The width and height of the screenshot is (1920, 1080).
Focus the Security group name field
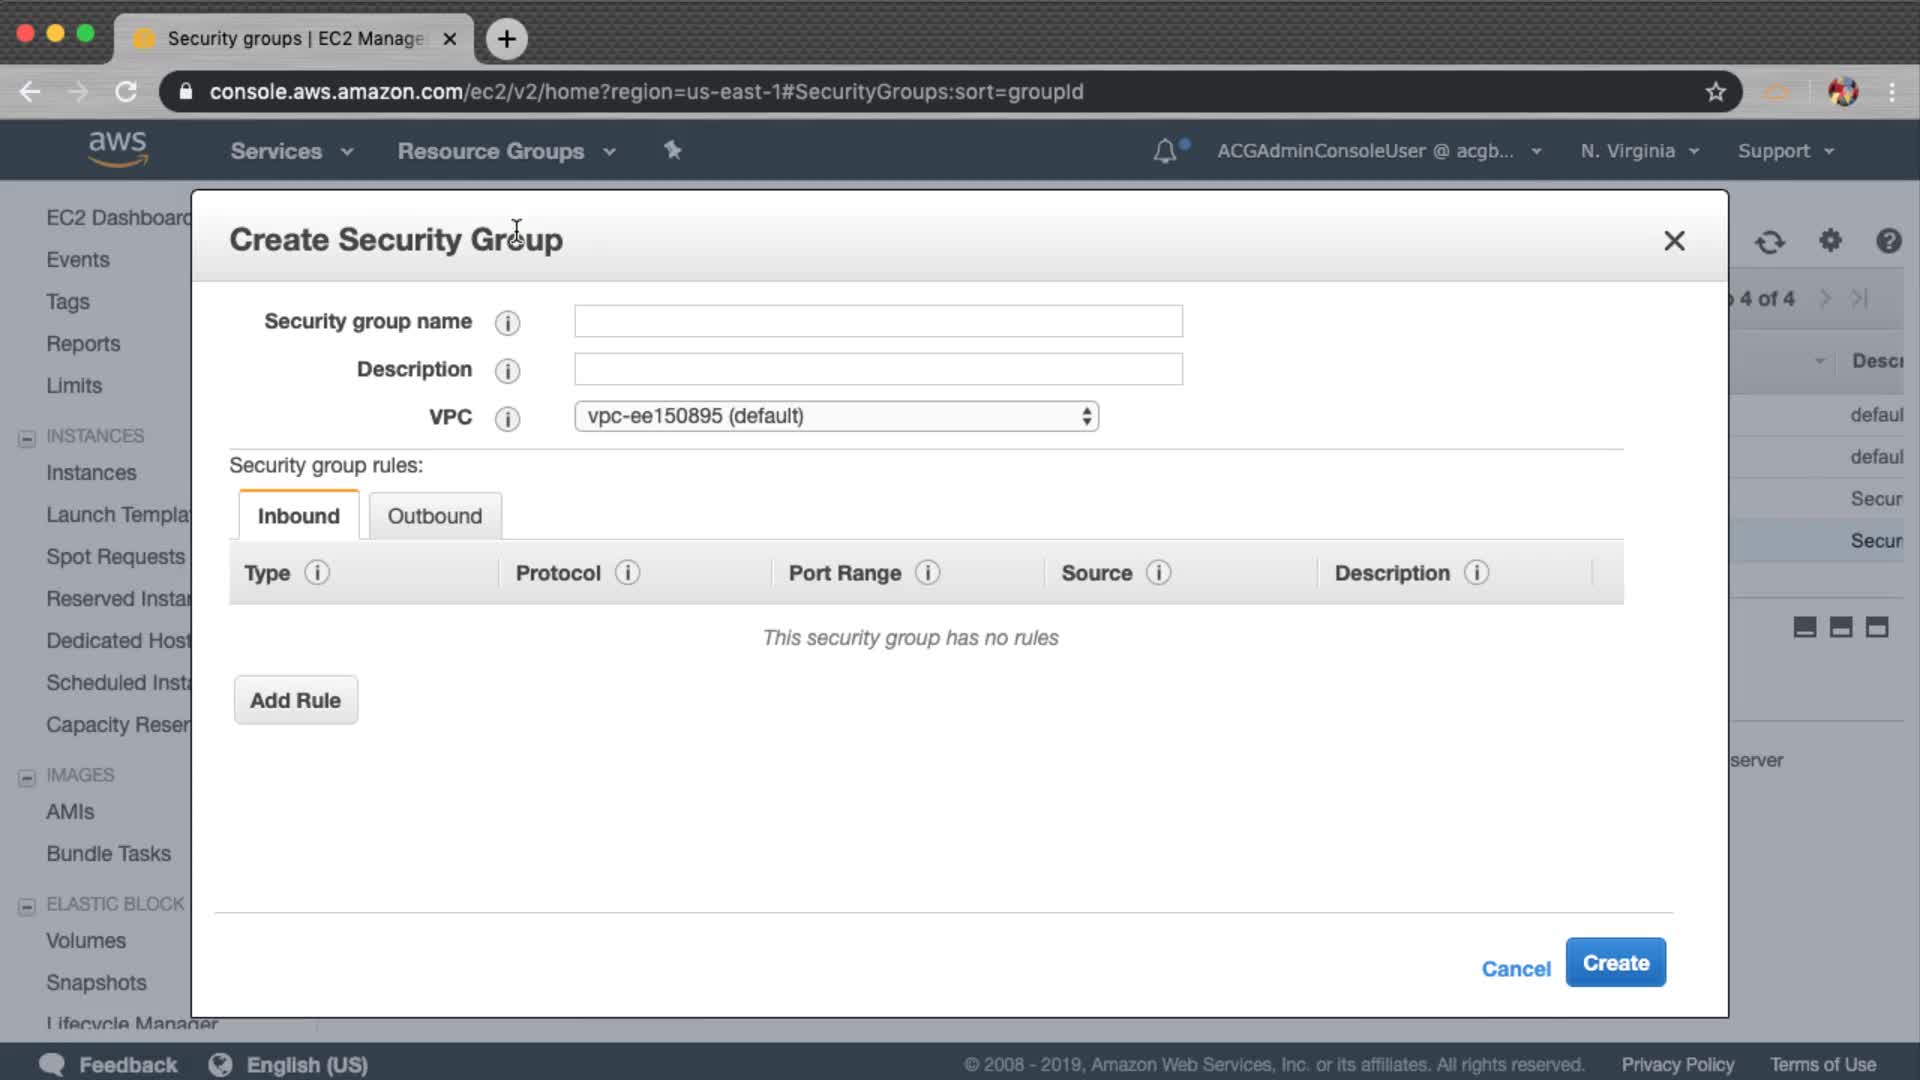point(878,321)
